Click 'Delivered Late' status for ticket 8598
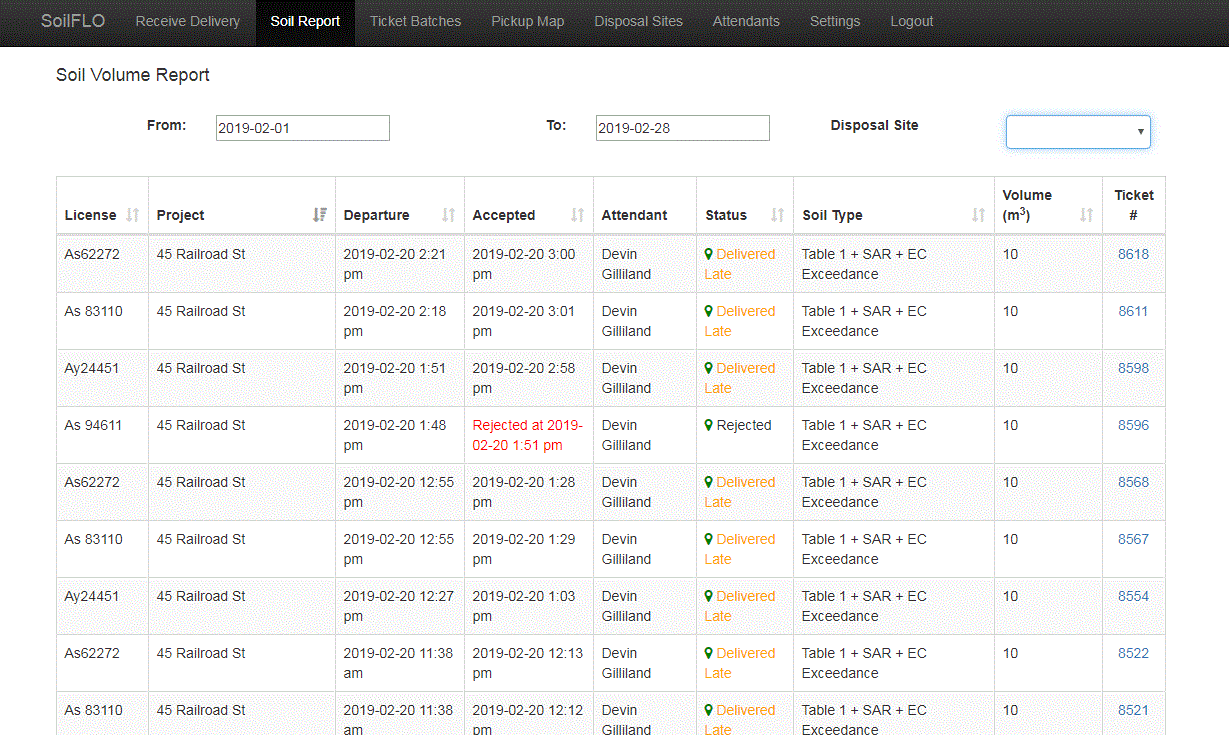The height and width of the screenshot is (735, 1229). coord(740,378)
